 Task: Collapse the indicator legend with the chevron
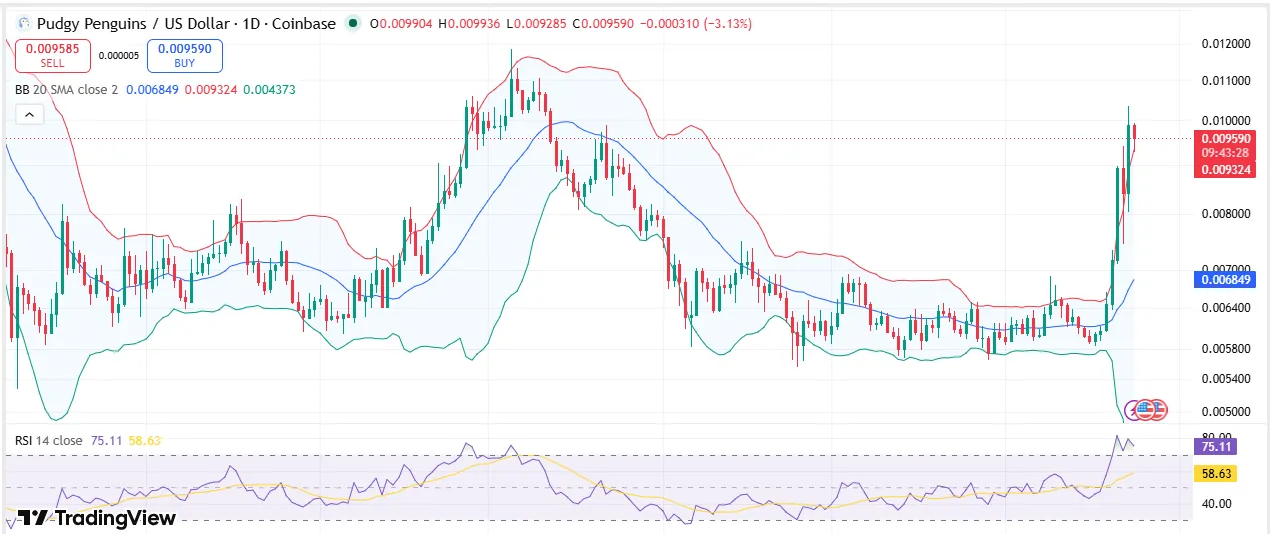29,115
